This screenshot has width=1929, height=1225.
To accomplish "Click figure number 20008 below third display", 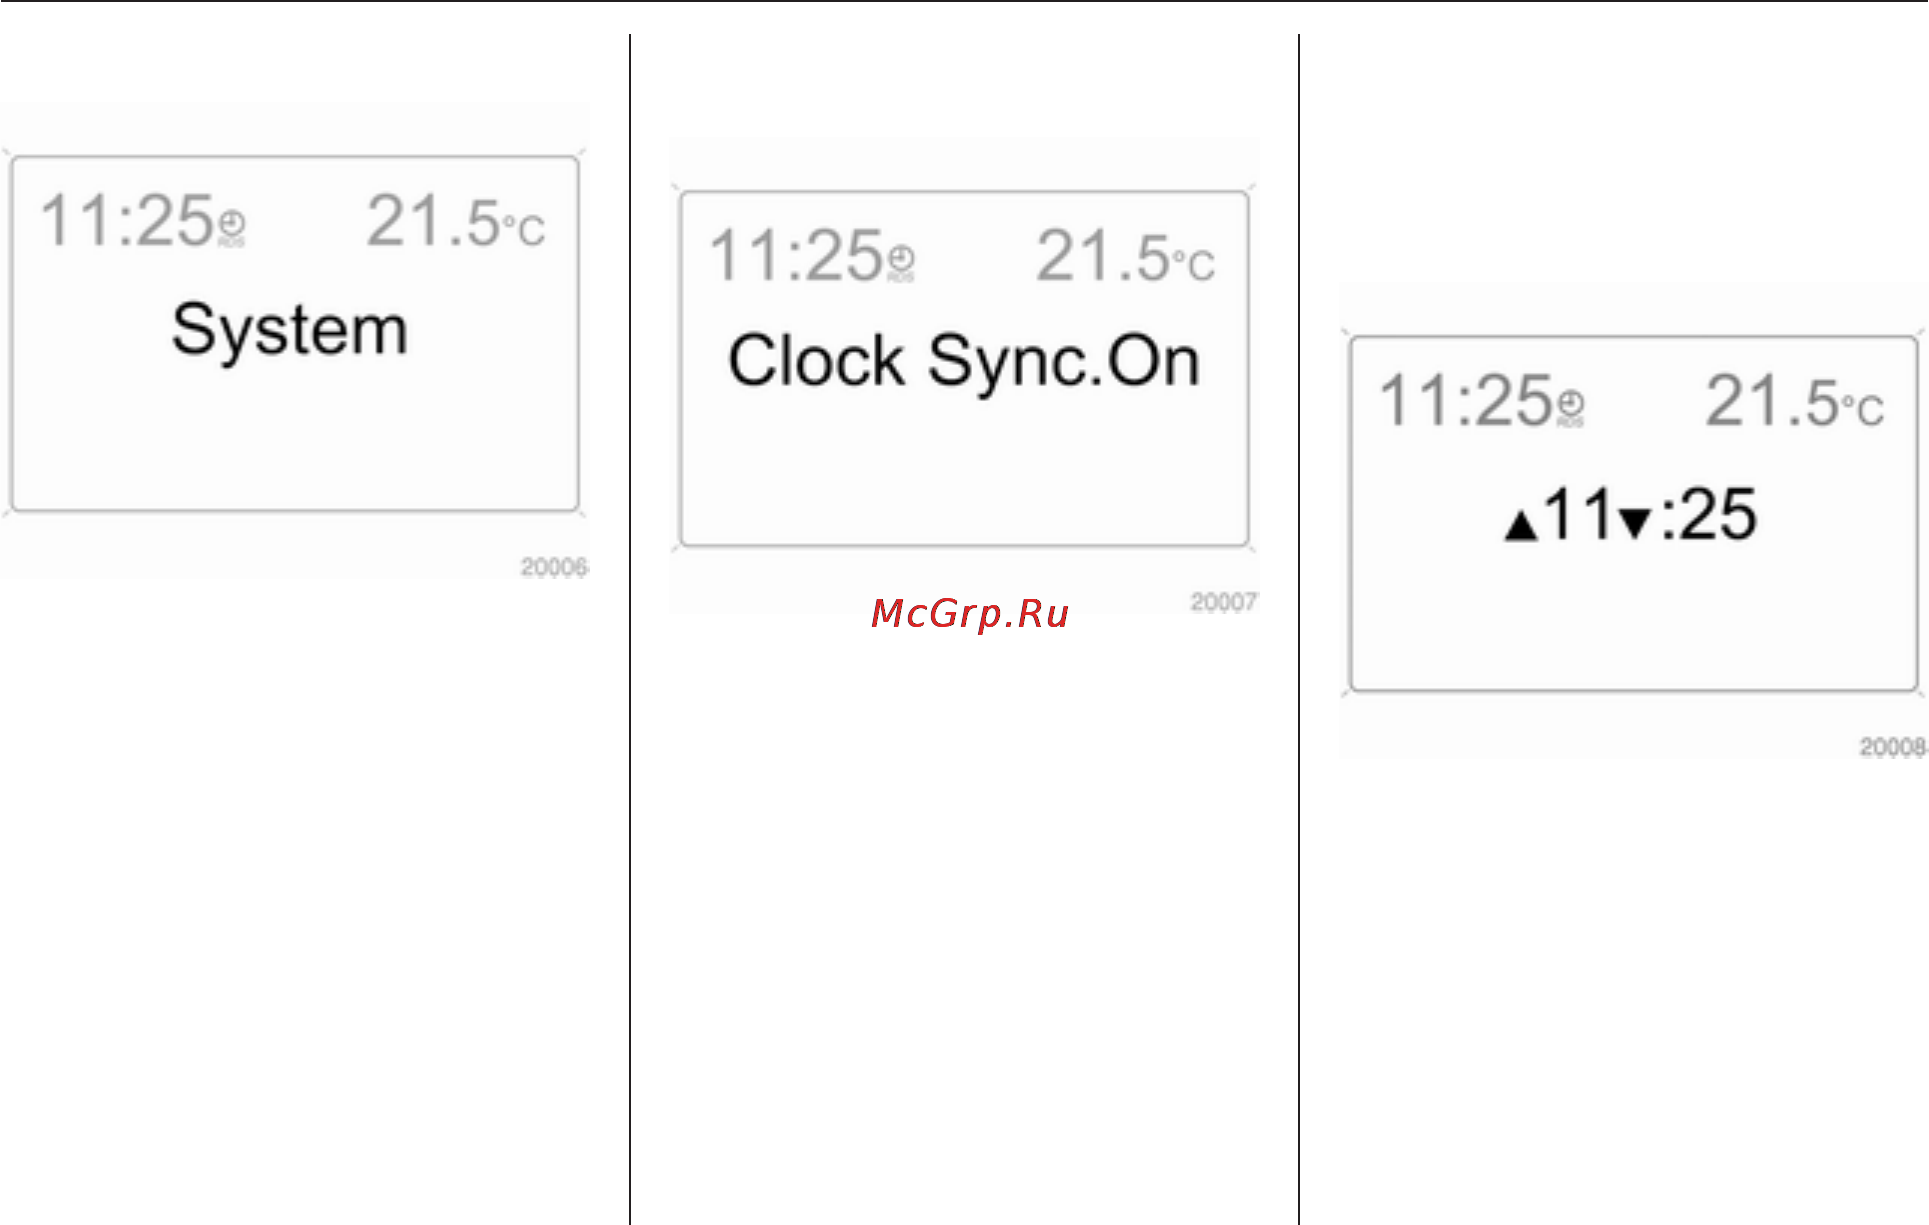I will click(x=1893, y=747).
